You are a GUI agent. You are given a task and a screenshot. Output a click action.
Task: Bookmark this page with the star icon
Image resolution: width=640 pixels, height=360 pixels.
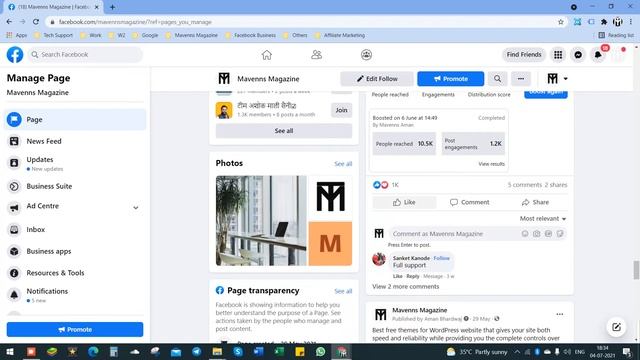coord(561,22)
